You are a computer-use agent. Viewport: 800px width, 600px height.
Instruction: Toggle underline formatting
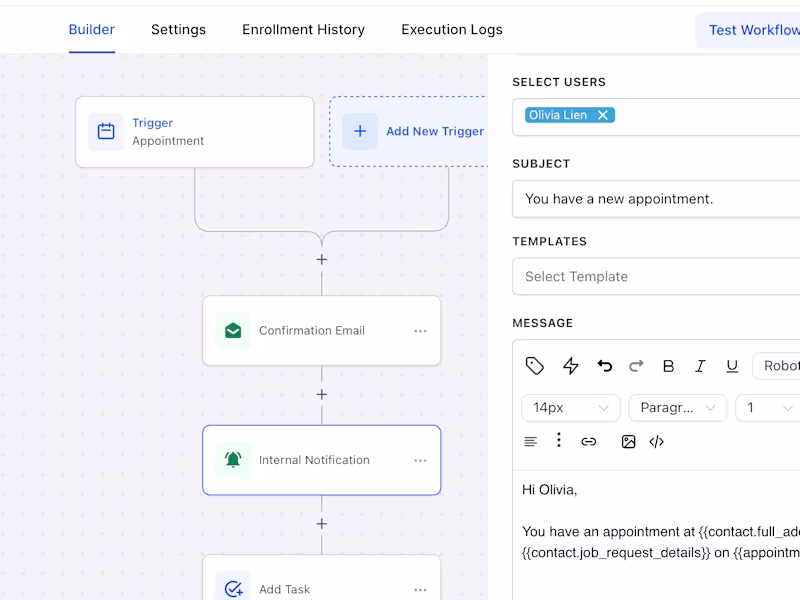732,366
